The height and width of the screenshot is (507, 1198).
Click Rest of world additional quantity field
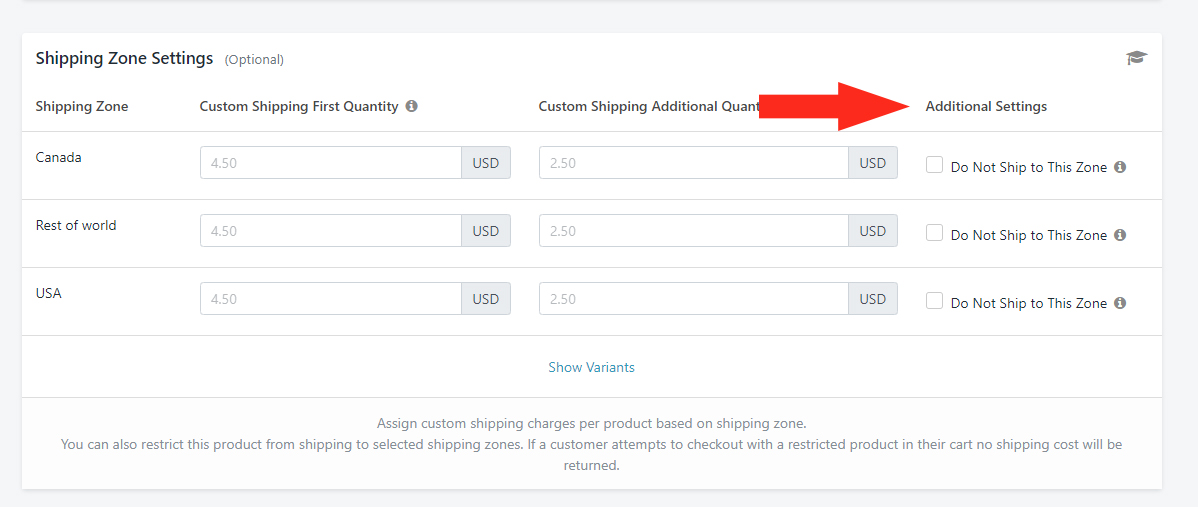(x=694, y=231)
